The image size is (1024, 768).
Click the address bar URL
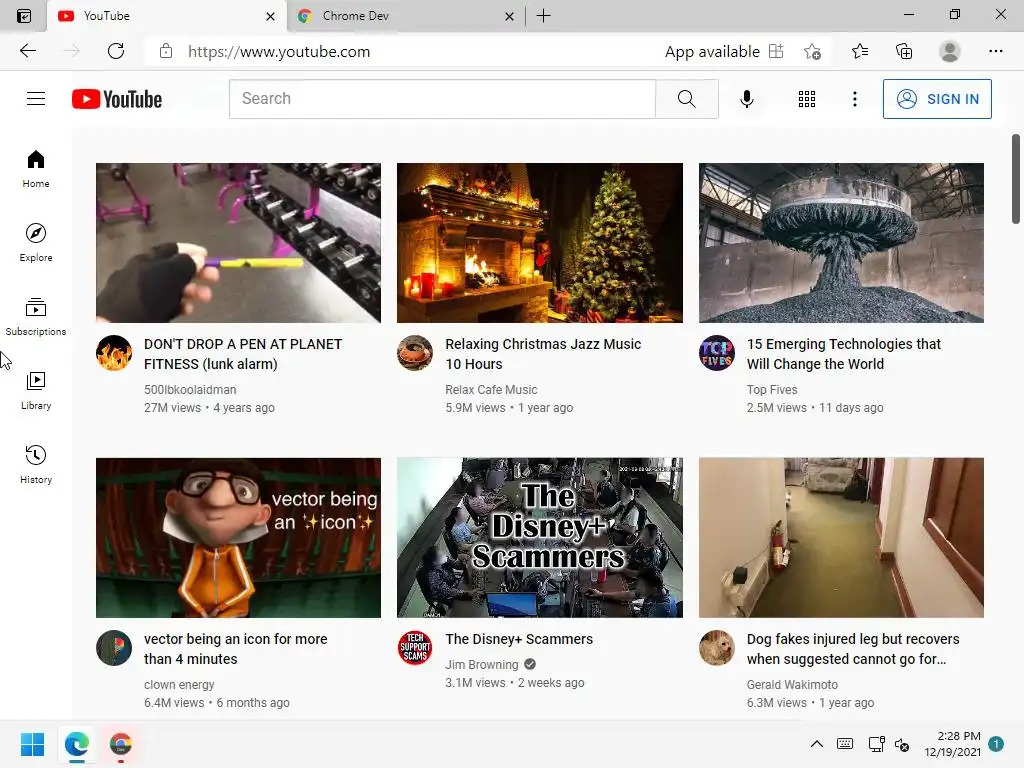(279, 52)
